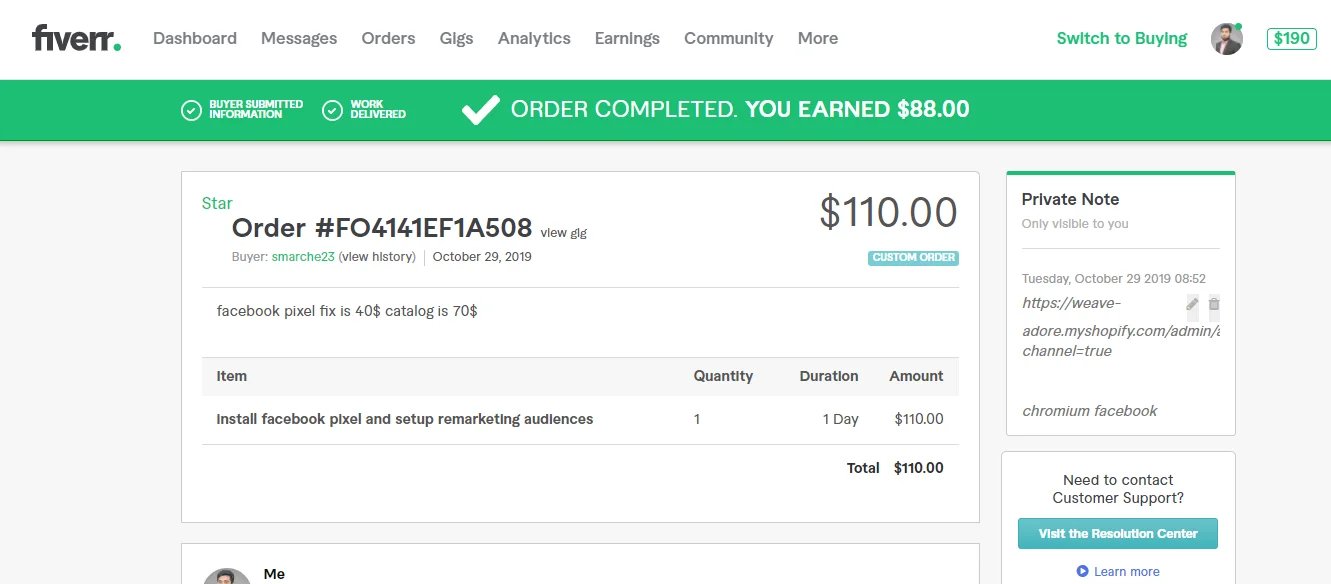The image size is (1331, 584).
Task: Click the Buyer Submitted Information checkmark icon
Action: [191, 110]
